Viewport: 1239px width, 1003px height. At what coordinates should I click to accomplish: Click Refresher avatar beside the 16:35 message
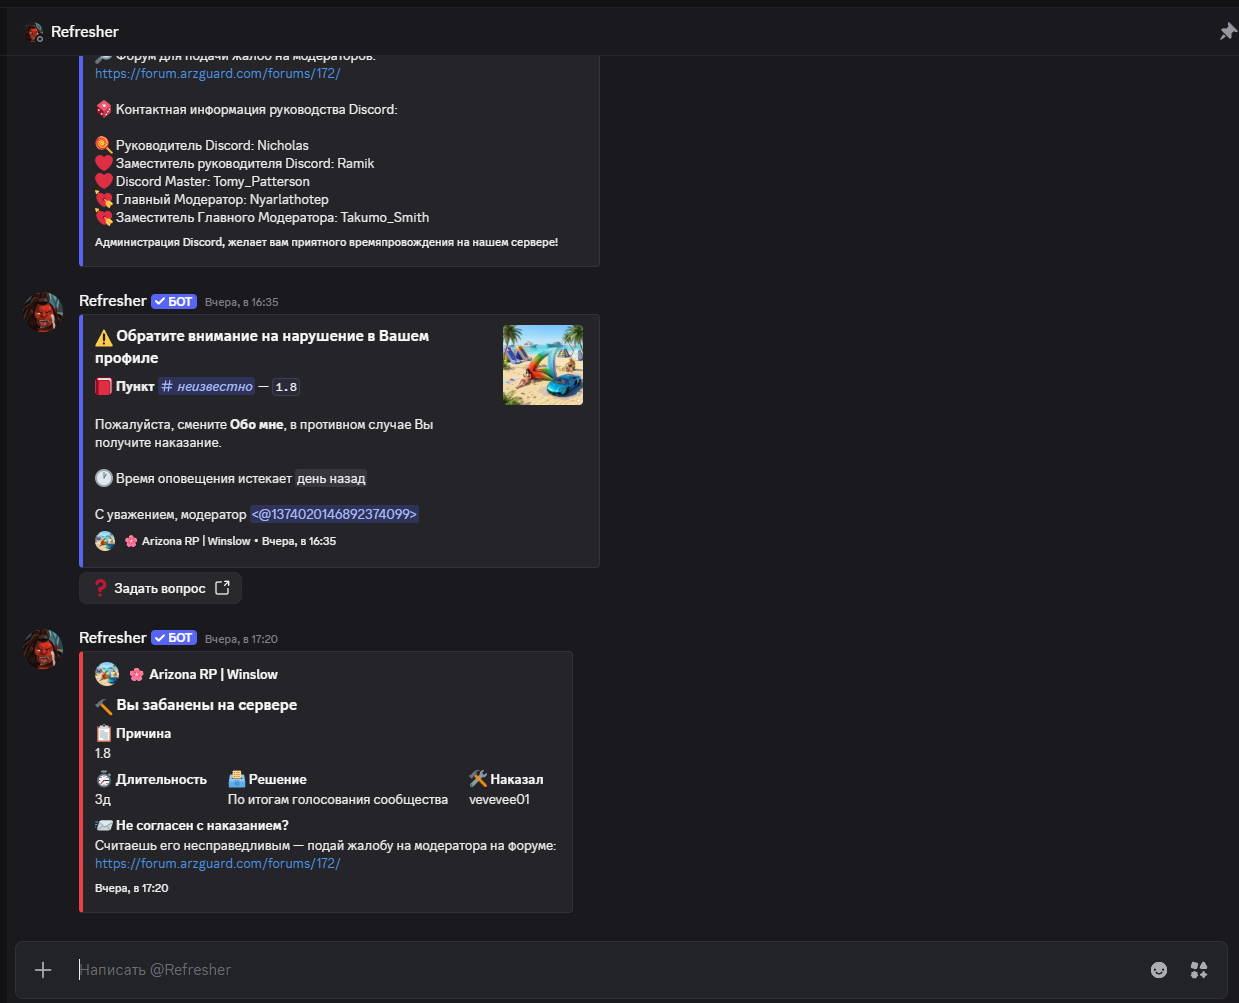(43, 312)
